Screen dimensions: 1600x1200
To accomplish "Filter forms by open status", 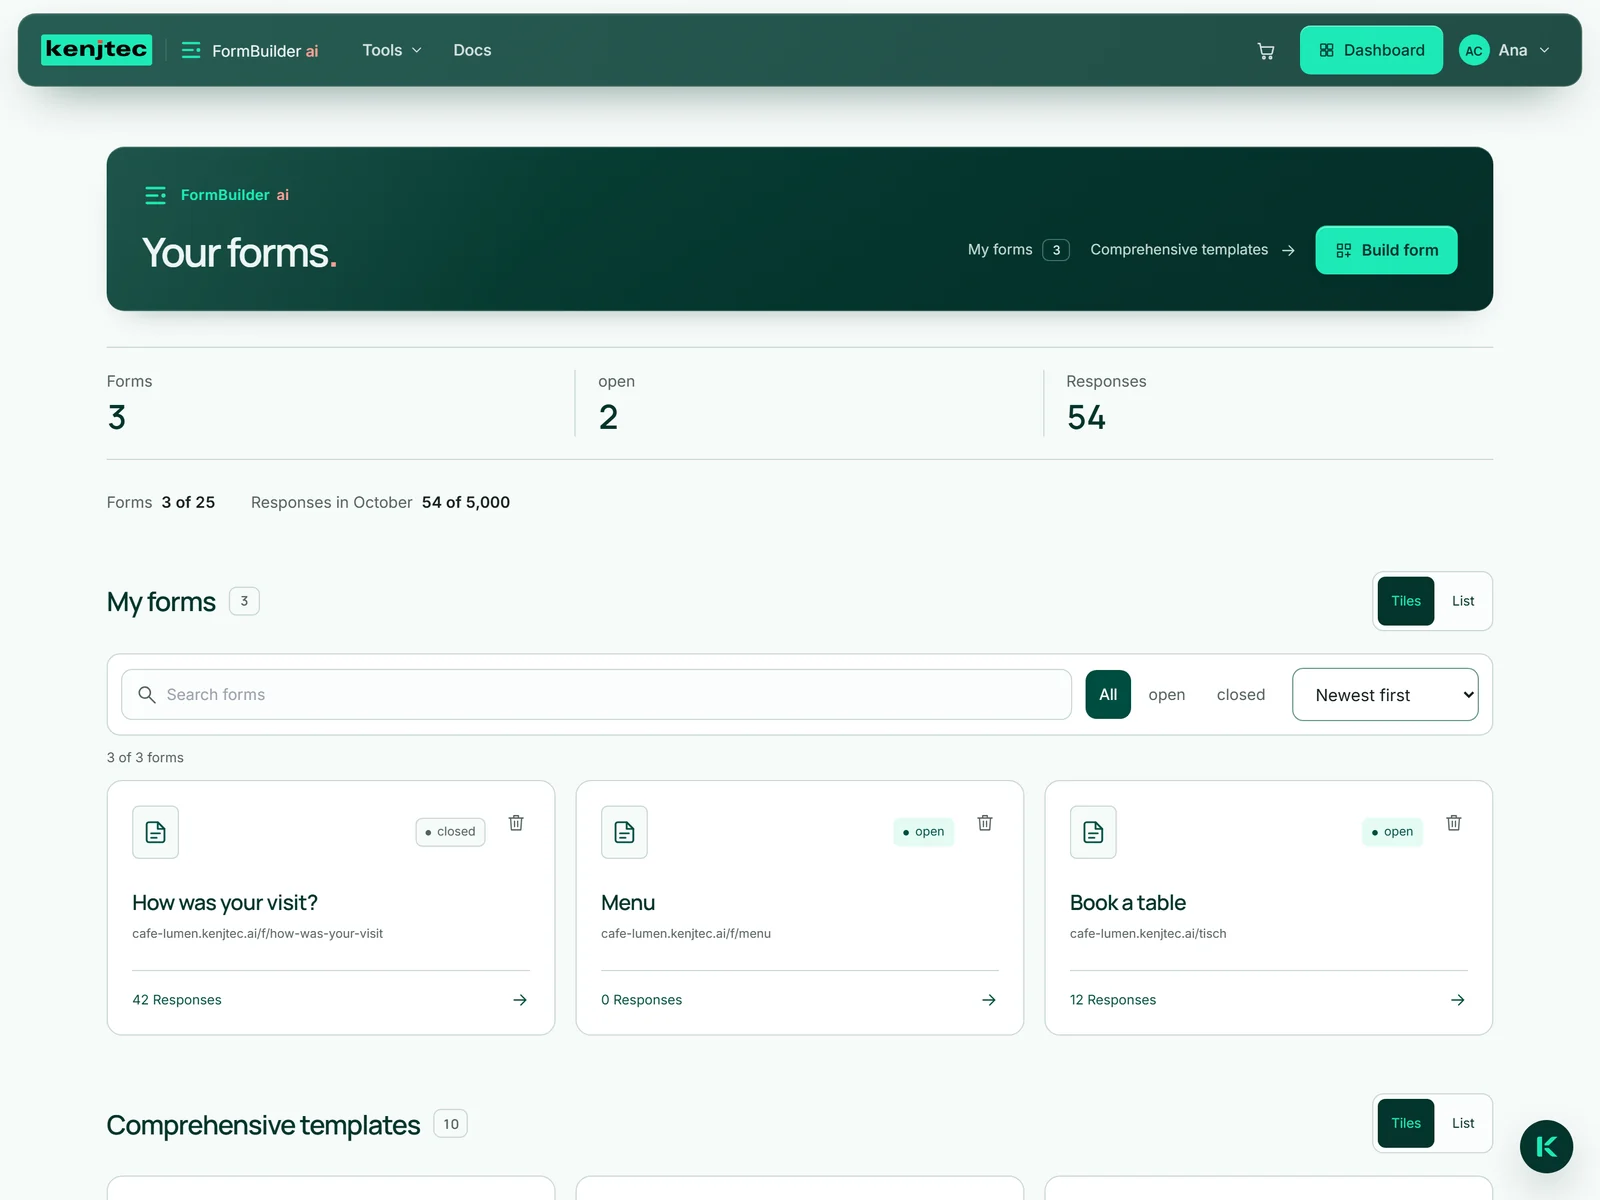I will click(x=1166, y=695).
